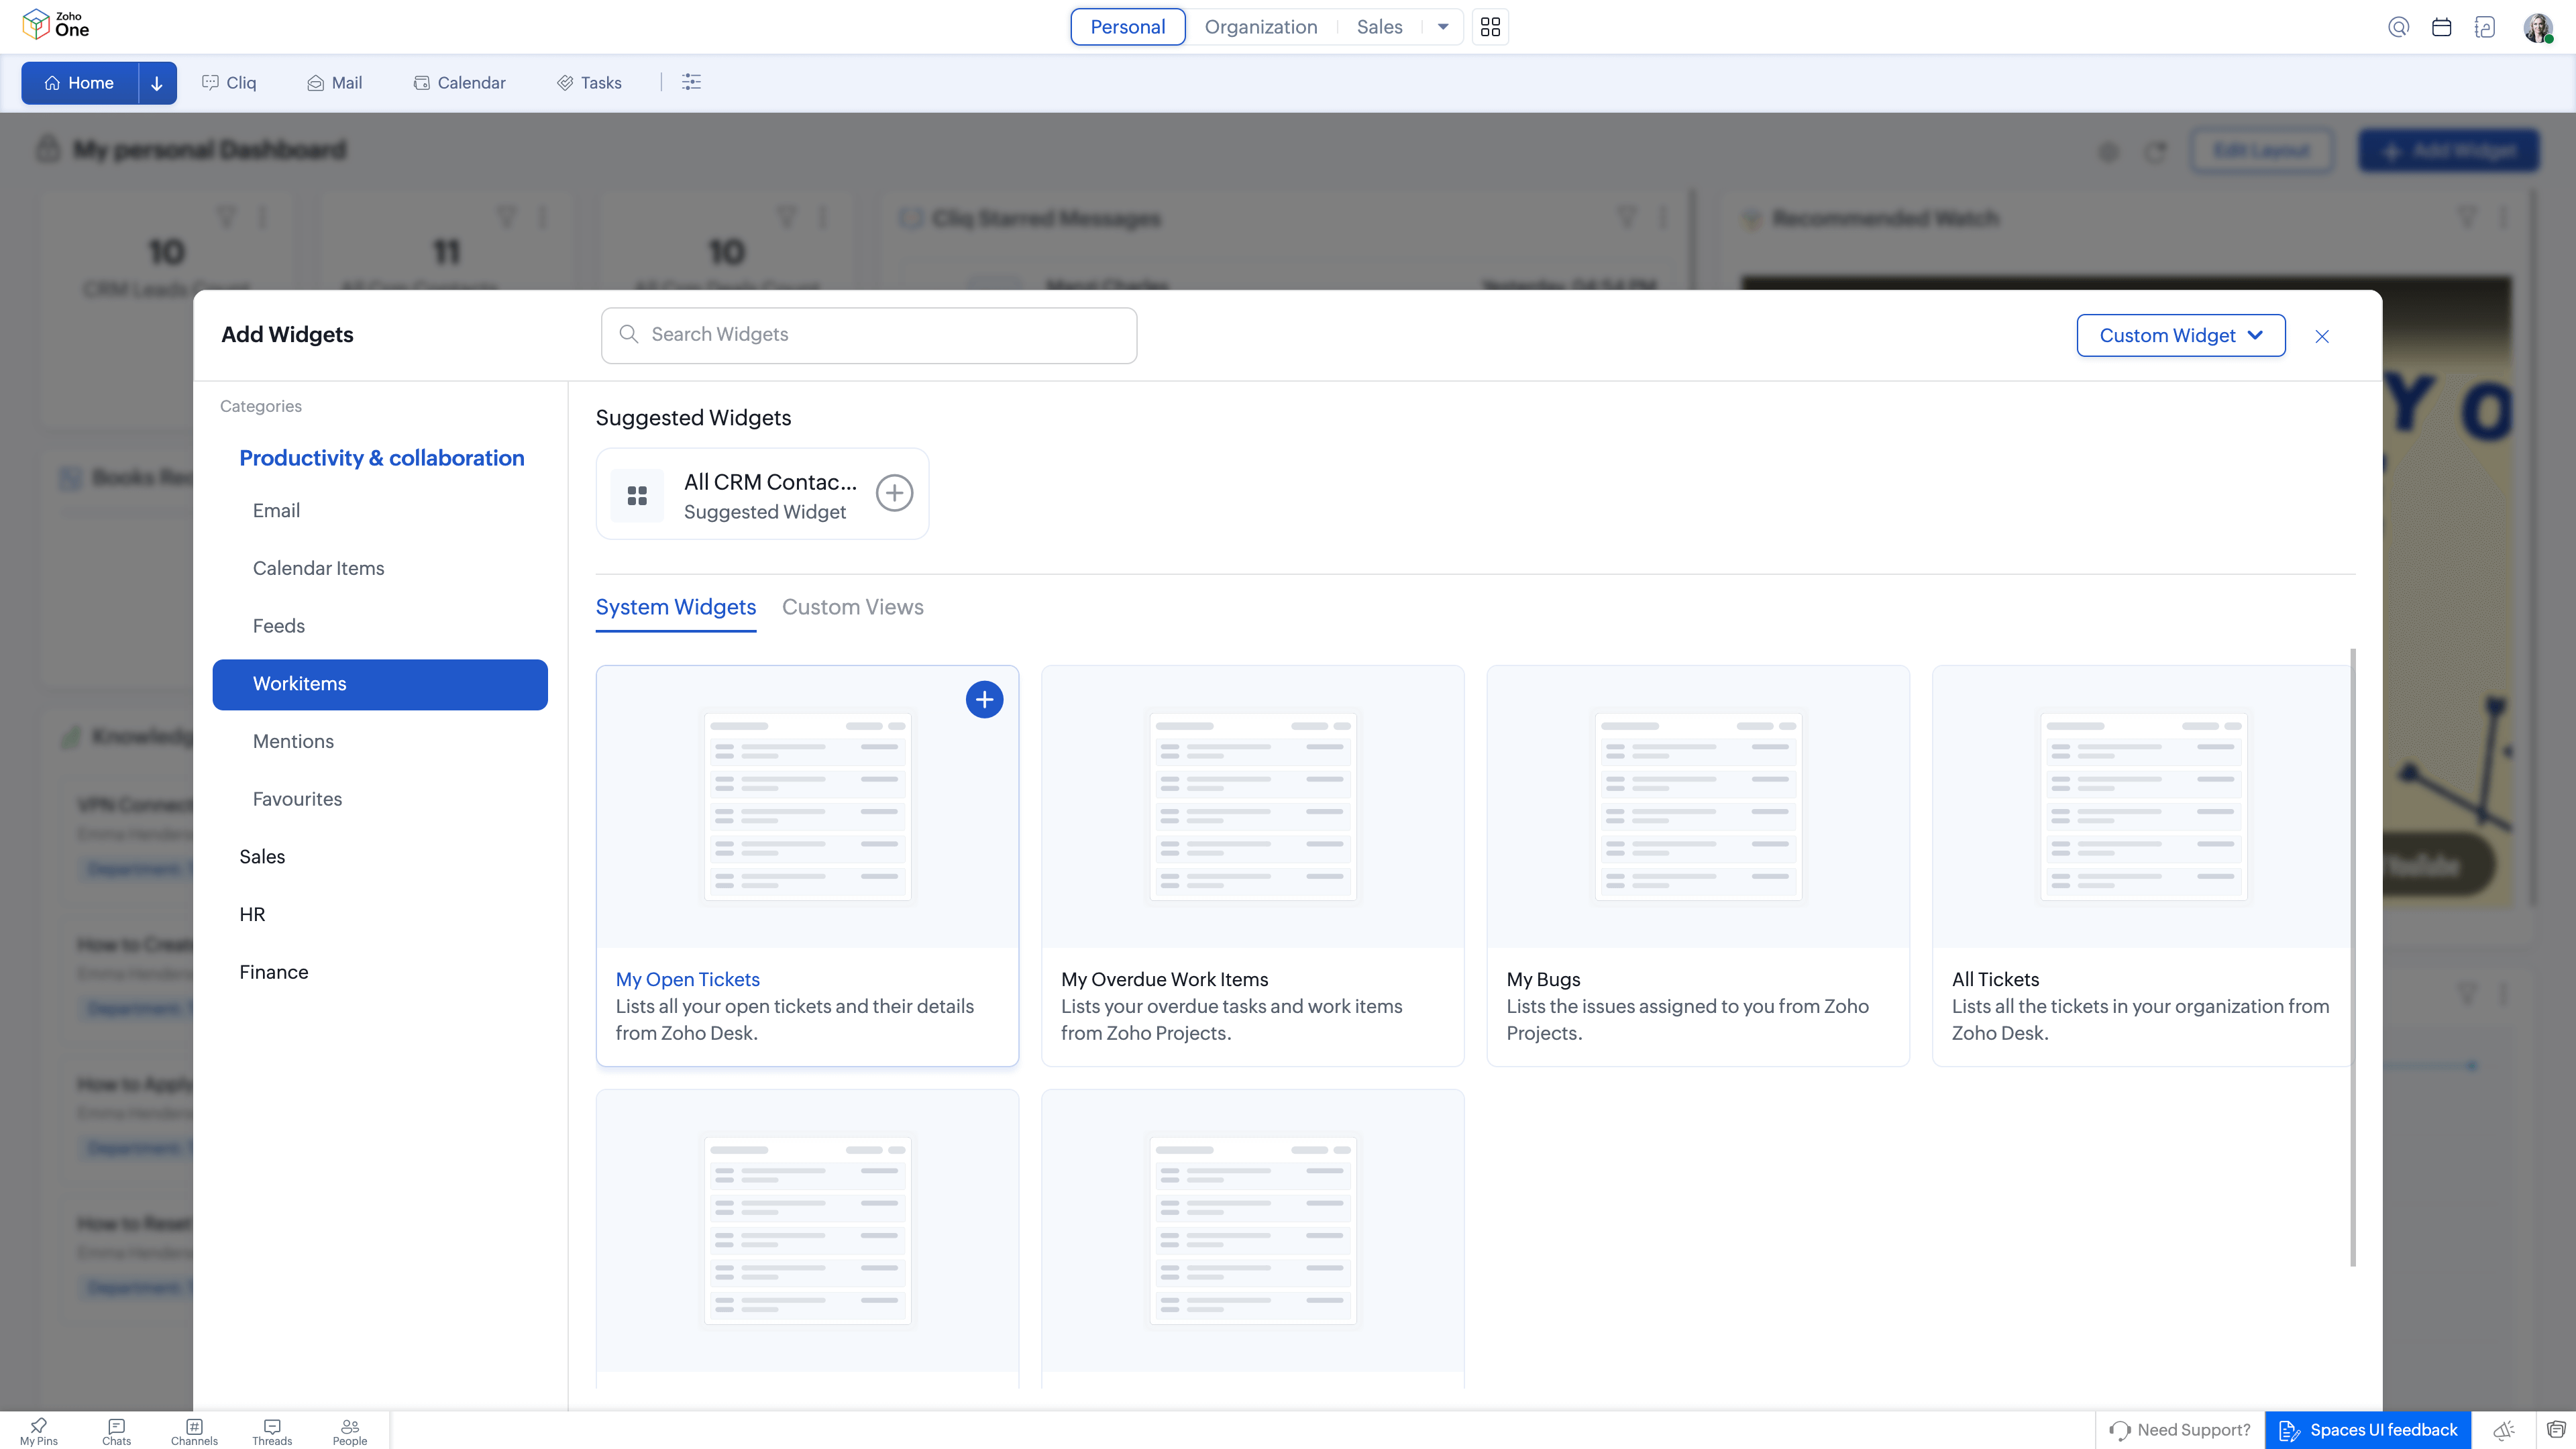This screenshot has height=1449, width=2576.
Task: Open the apps grid icon beside Sales
Action: point(1490,27)
